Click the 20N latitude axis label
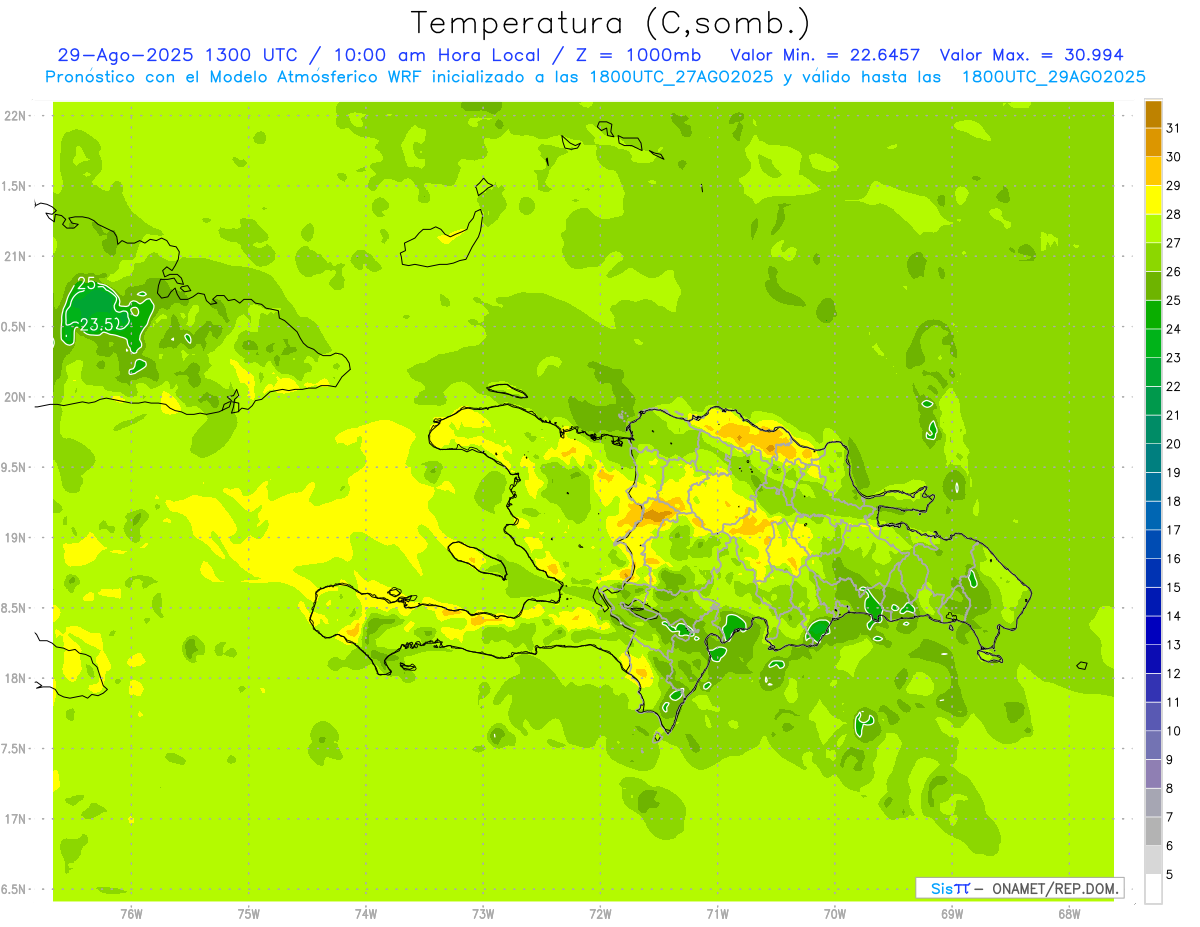The image size is (1200, 927). [15, 397]
